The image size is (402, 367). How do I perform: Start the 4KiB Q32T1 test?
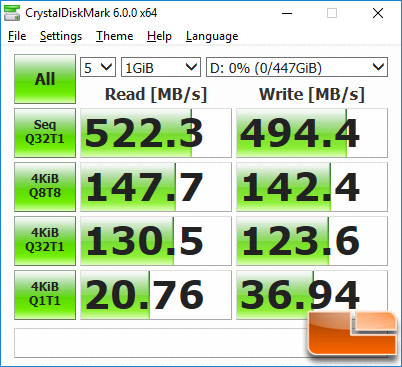click(x=45, y=241)
